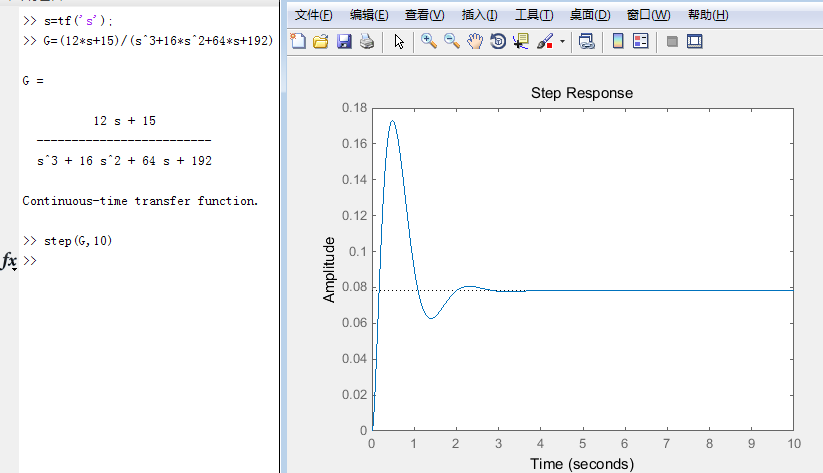Image resolution: width=823 pixels, height=473 pixels.
Task: Select the Zoom Out magnifier tool
Action: coord(452,41)
